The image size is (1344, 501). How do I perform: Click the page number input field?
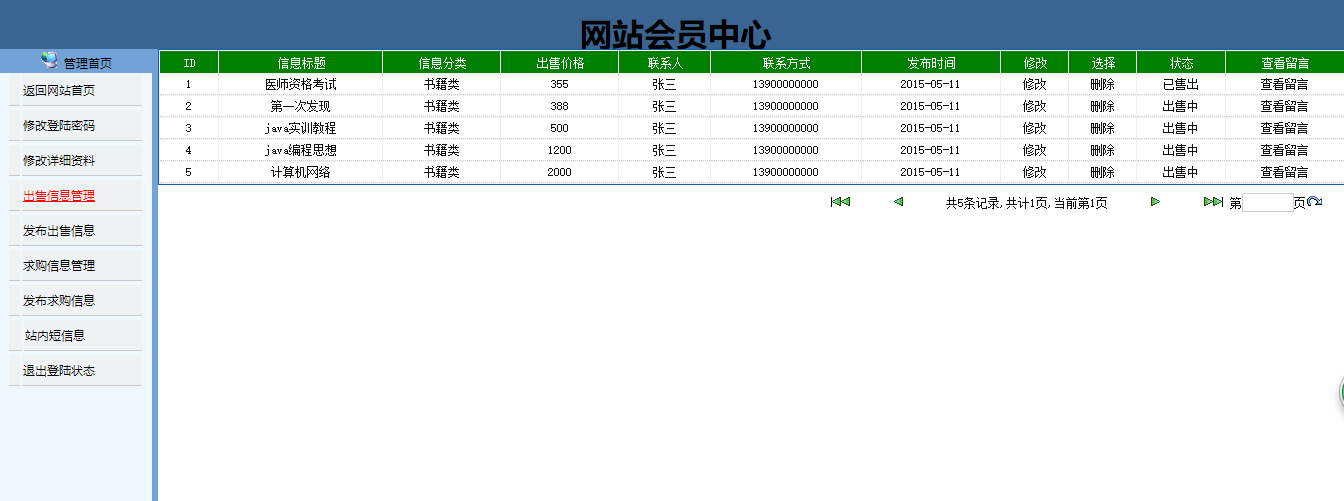pos(1267,203)
